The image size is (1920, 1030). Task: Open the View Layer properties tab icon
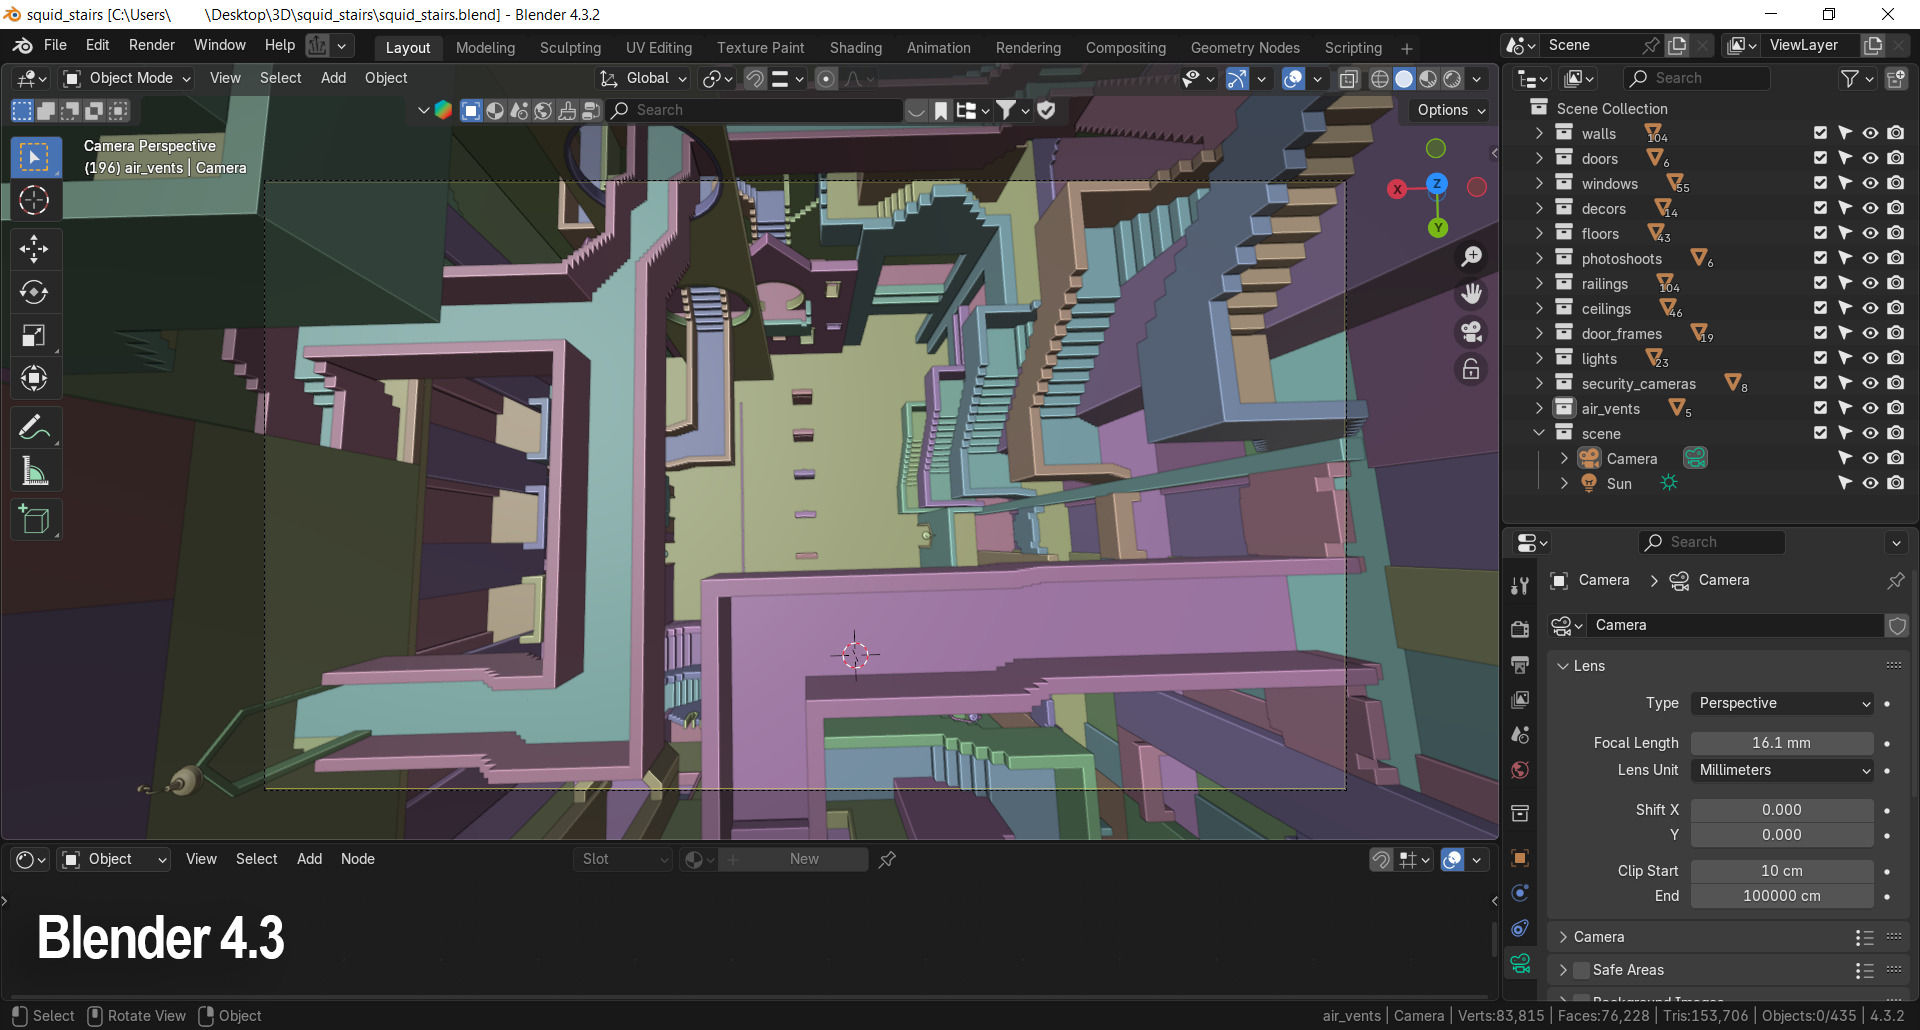pos(1520,700)
